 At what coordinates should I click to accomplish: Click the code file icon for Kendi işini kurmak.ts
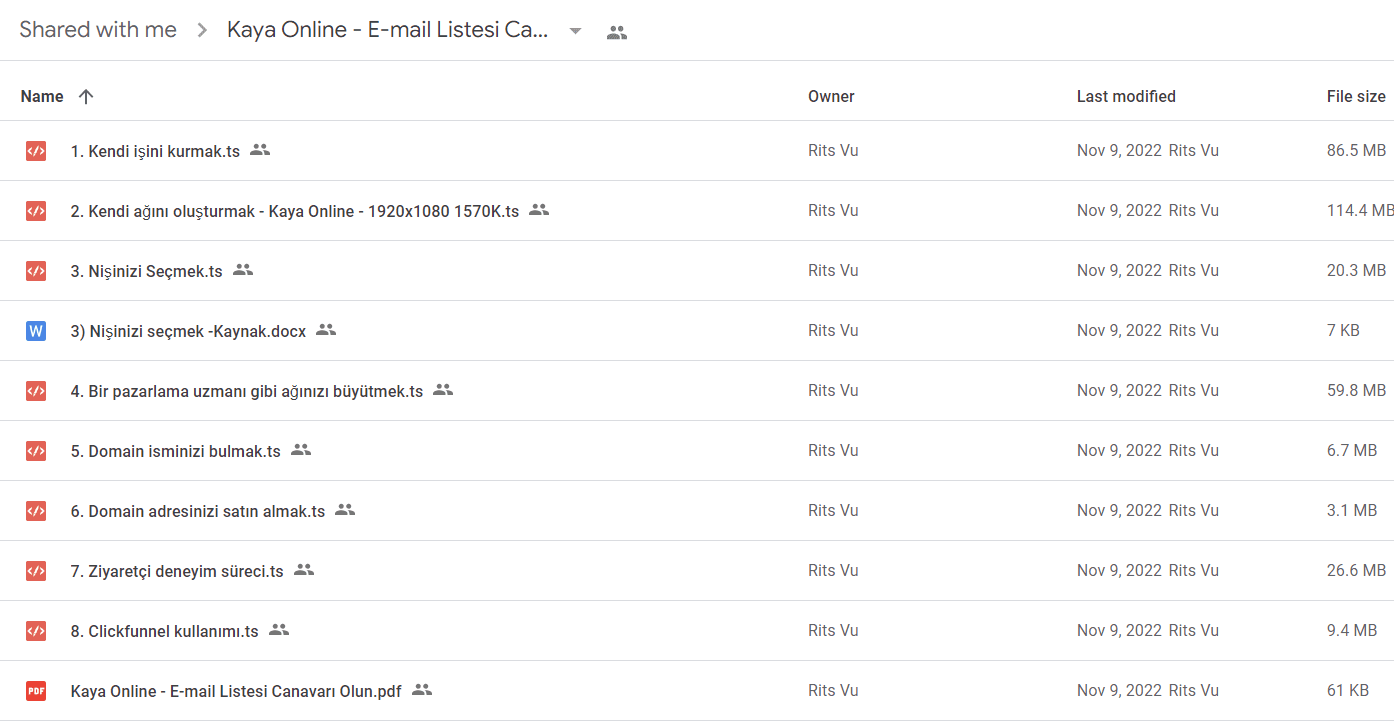(36, 151)
